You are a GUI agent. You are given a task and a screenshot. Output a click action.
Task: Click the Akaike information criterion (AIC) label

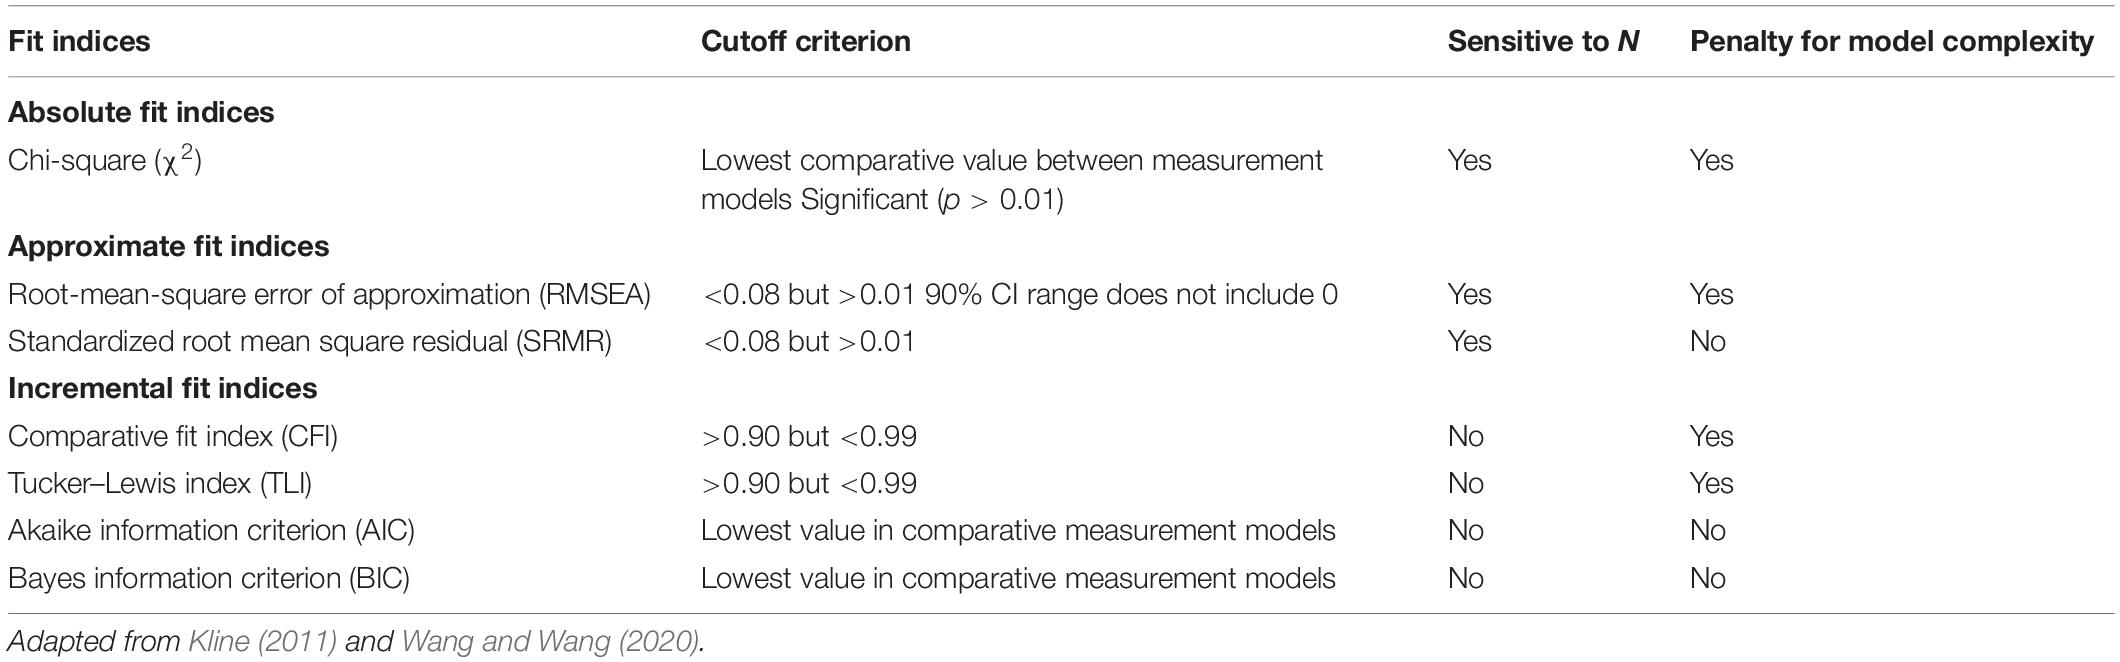click(x=211, y=530)
